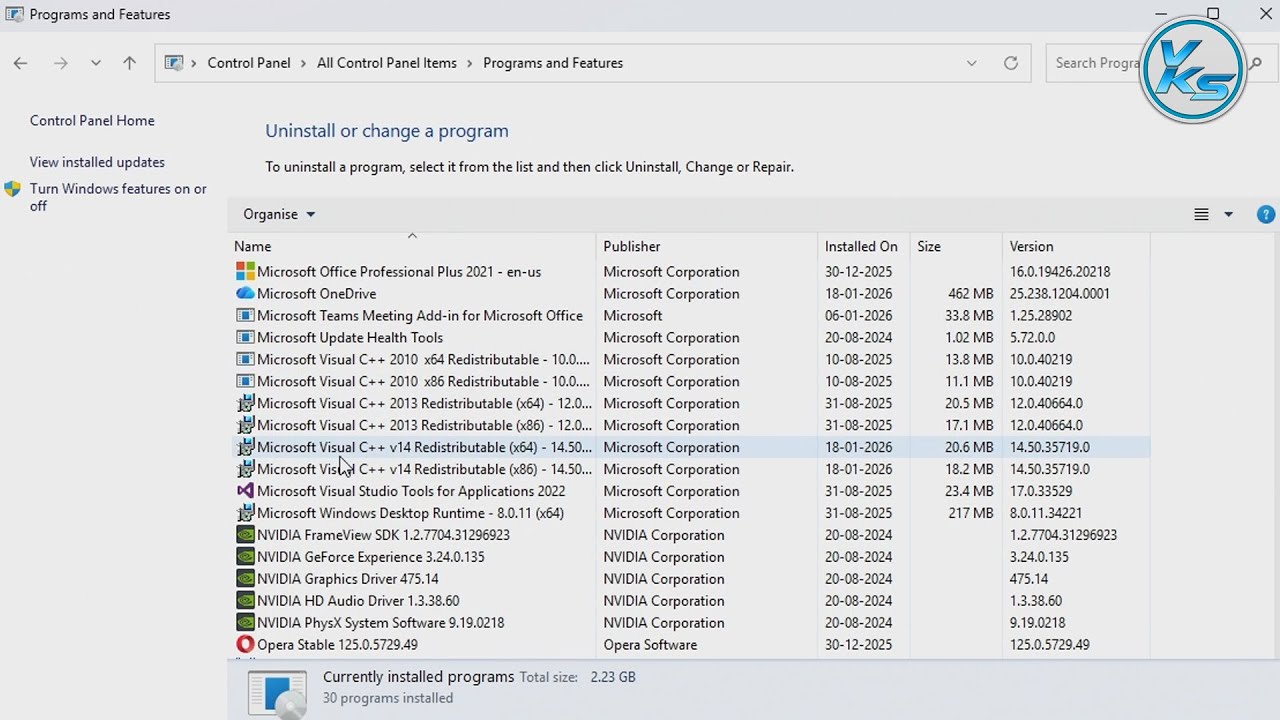Click the Visual C++ 2010 x64 icon
Image resolution: width=1280 pixels, height=720 pixels.
[245, 360]
